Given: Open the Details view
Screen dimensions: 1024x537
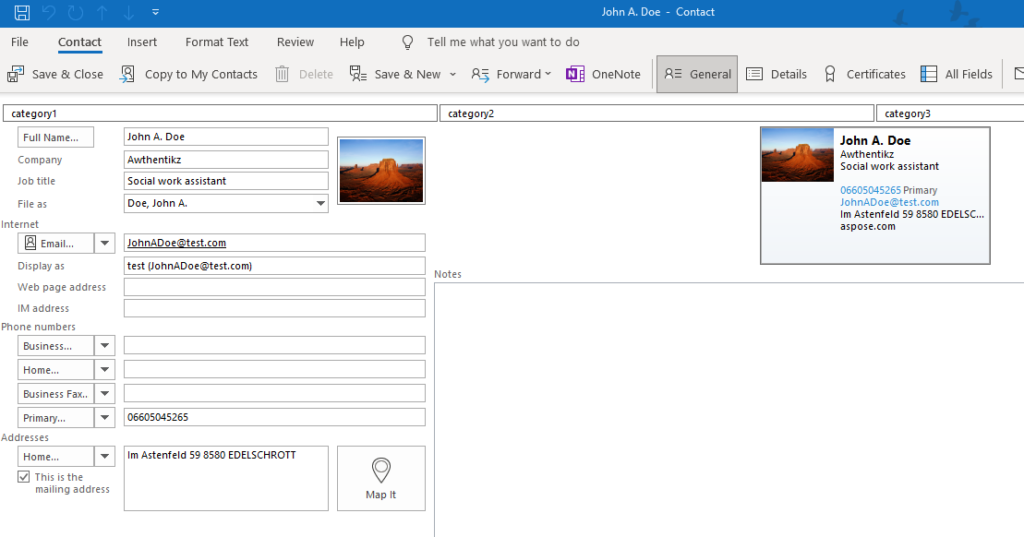Looking at the screenshot, I should [x=777, y=74].
